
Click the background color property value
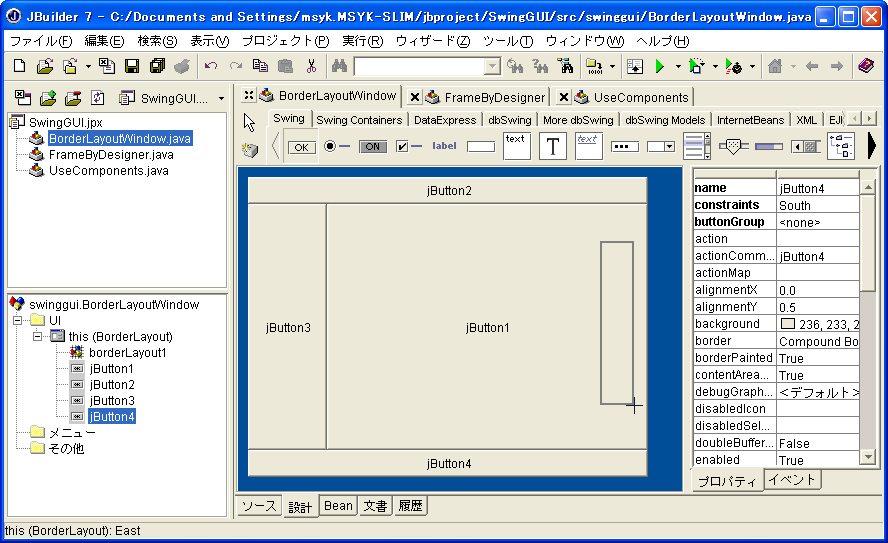click(817, 324)
